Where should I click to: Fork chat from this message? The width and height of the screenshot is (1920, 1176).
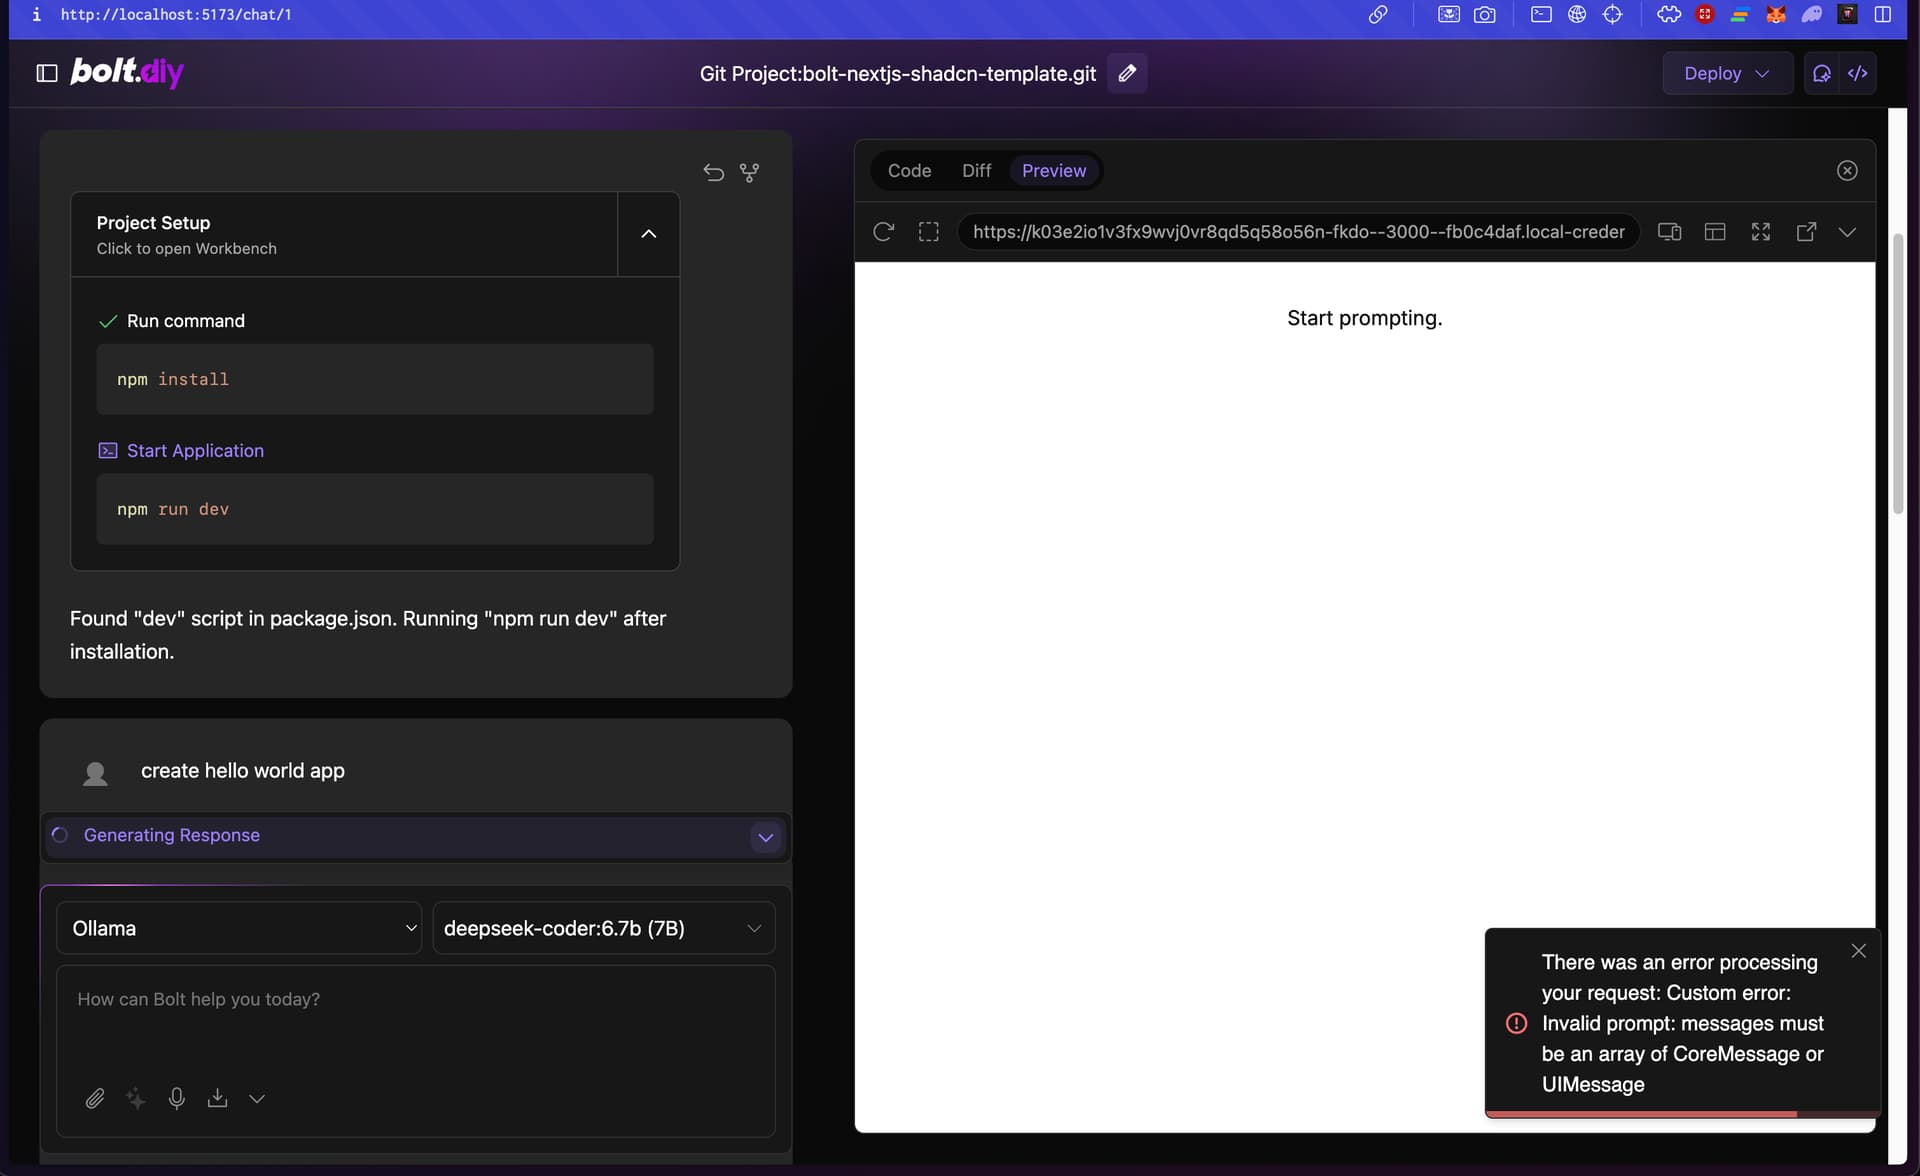[x=749, y=172]
